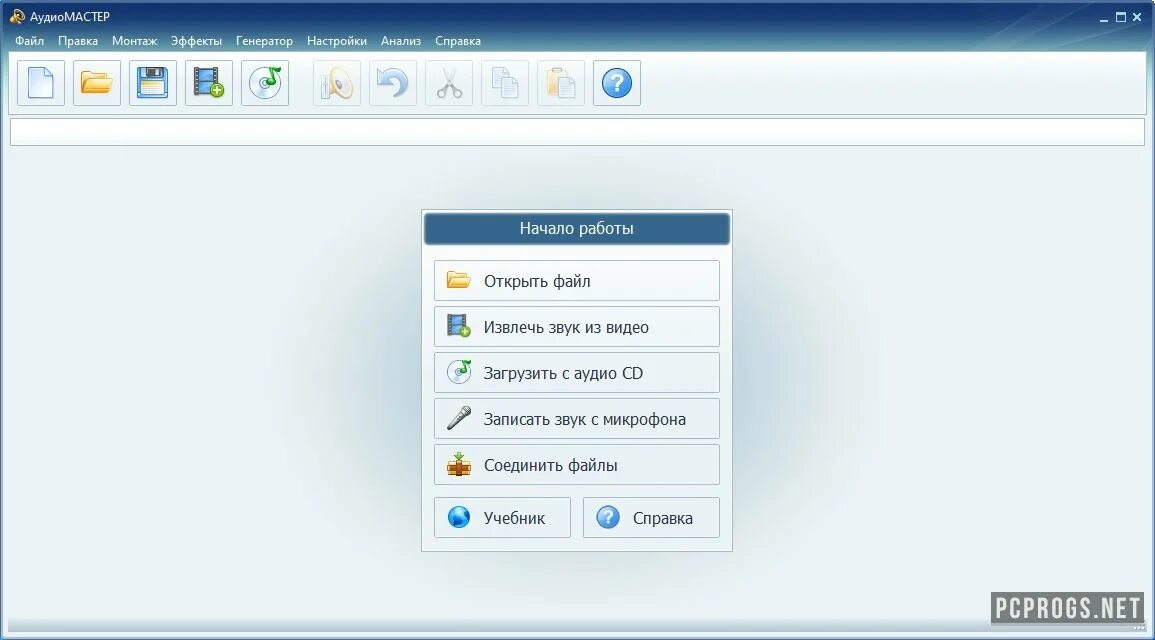The height and width of the screenshot is (640, 1155).
Task: Click the scissors cut toolbar icon
Action: click(x=449, y=82)
